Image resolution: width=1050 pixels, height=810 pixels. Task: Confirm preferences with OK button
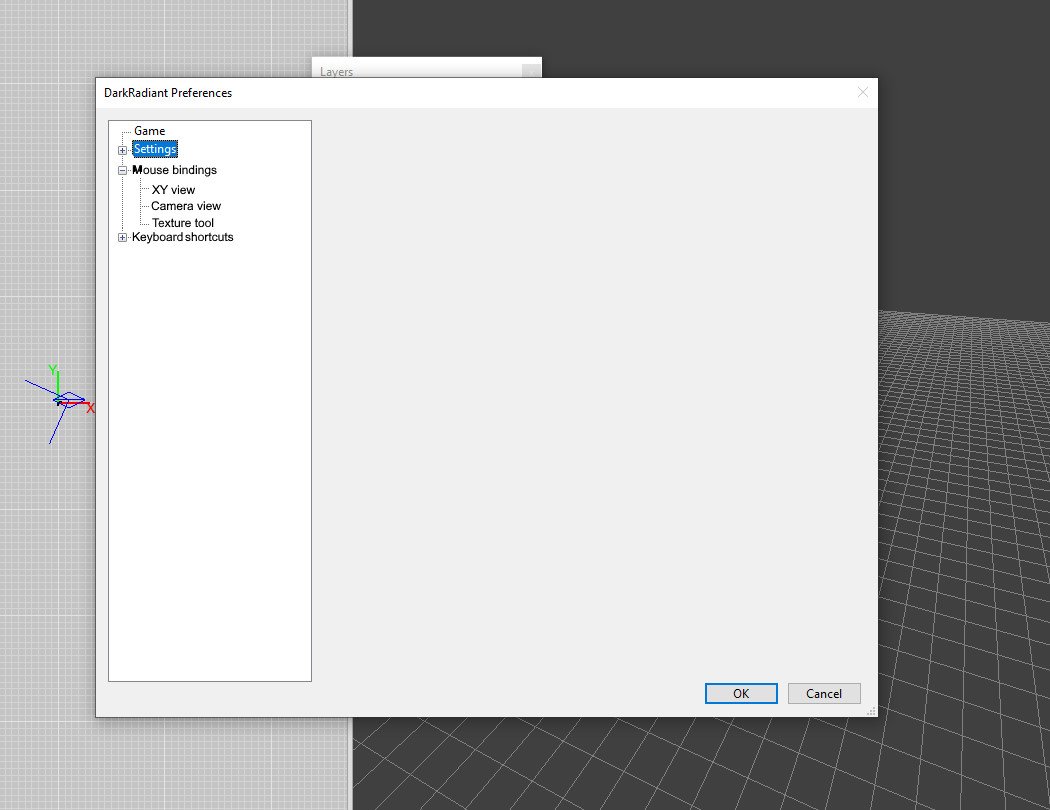(741, 694)
